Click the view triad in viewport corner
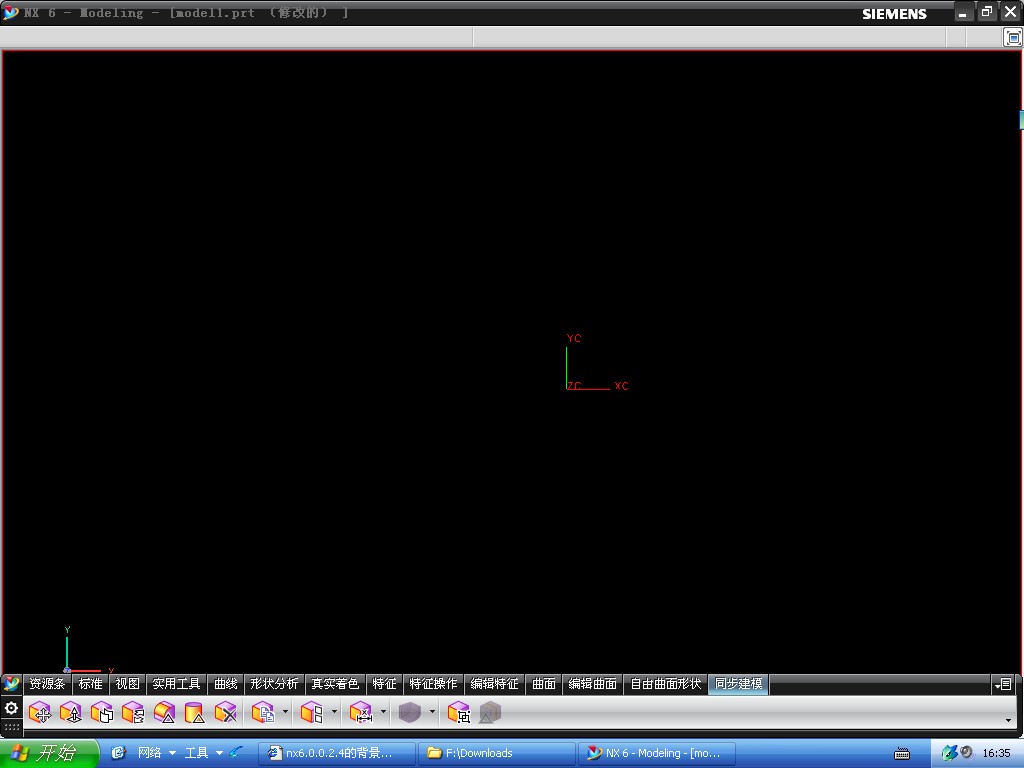The image size is (1024, 768). 88,650
